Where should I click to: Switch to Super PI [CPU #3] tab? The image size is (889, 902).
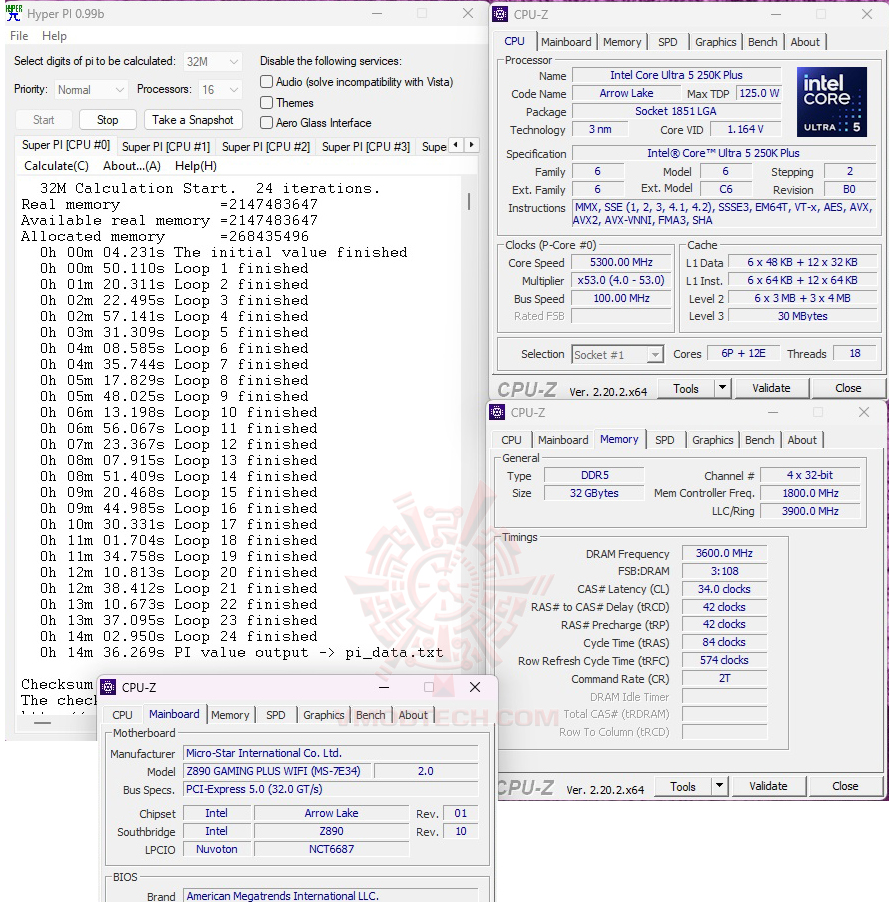coord(366,147)
